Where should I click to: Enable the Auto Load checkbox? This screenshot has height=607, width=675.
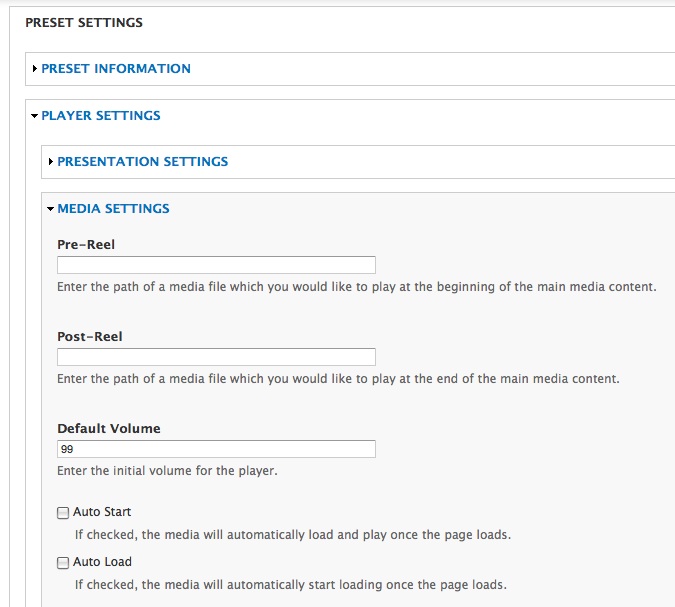[x=63, y=563]
